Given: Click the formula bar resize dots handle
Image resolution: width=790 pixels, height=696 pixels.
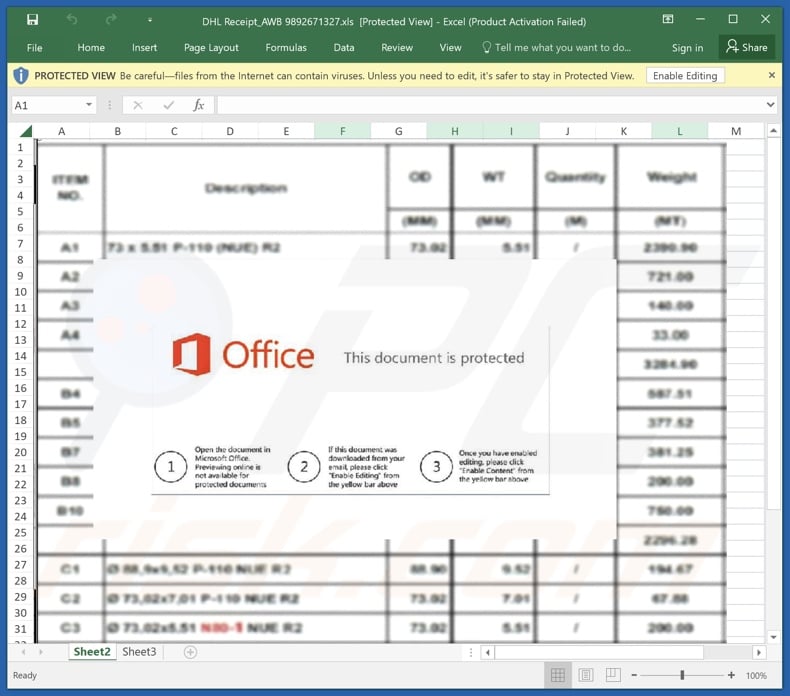Looking at the screenshot, I should [x=109, y=105].
